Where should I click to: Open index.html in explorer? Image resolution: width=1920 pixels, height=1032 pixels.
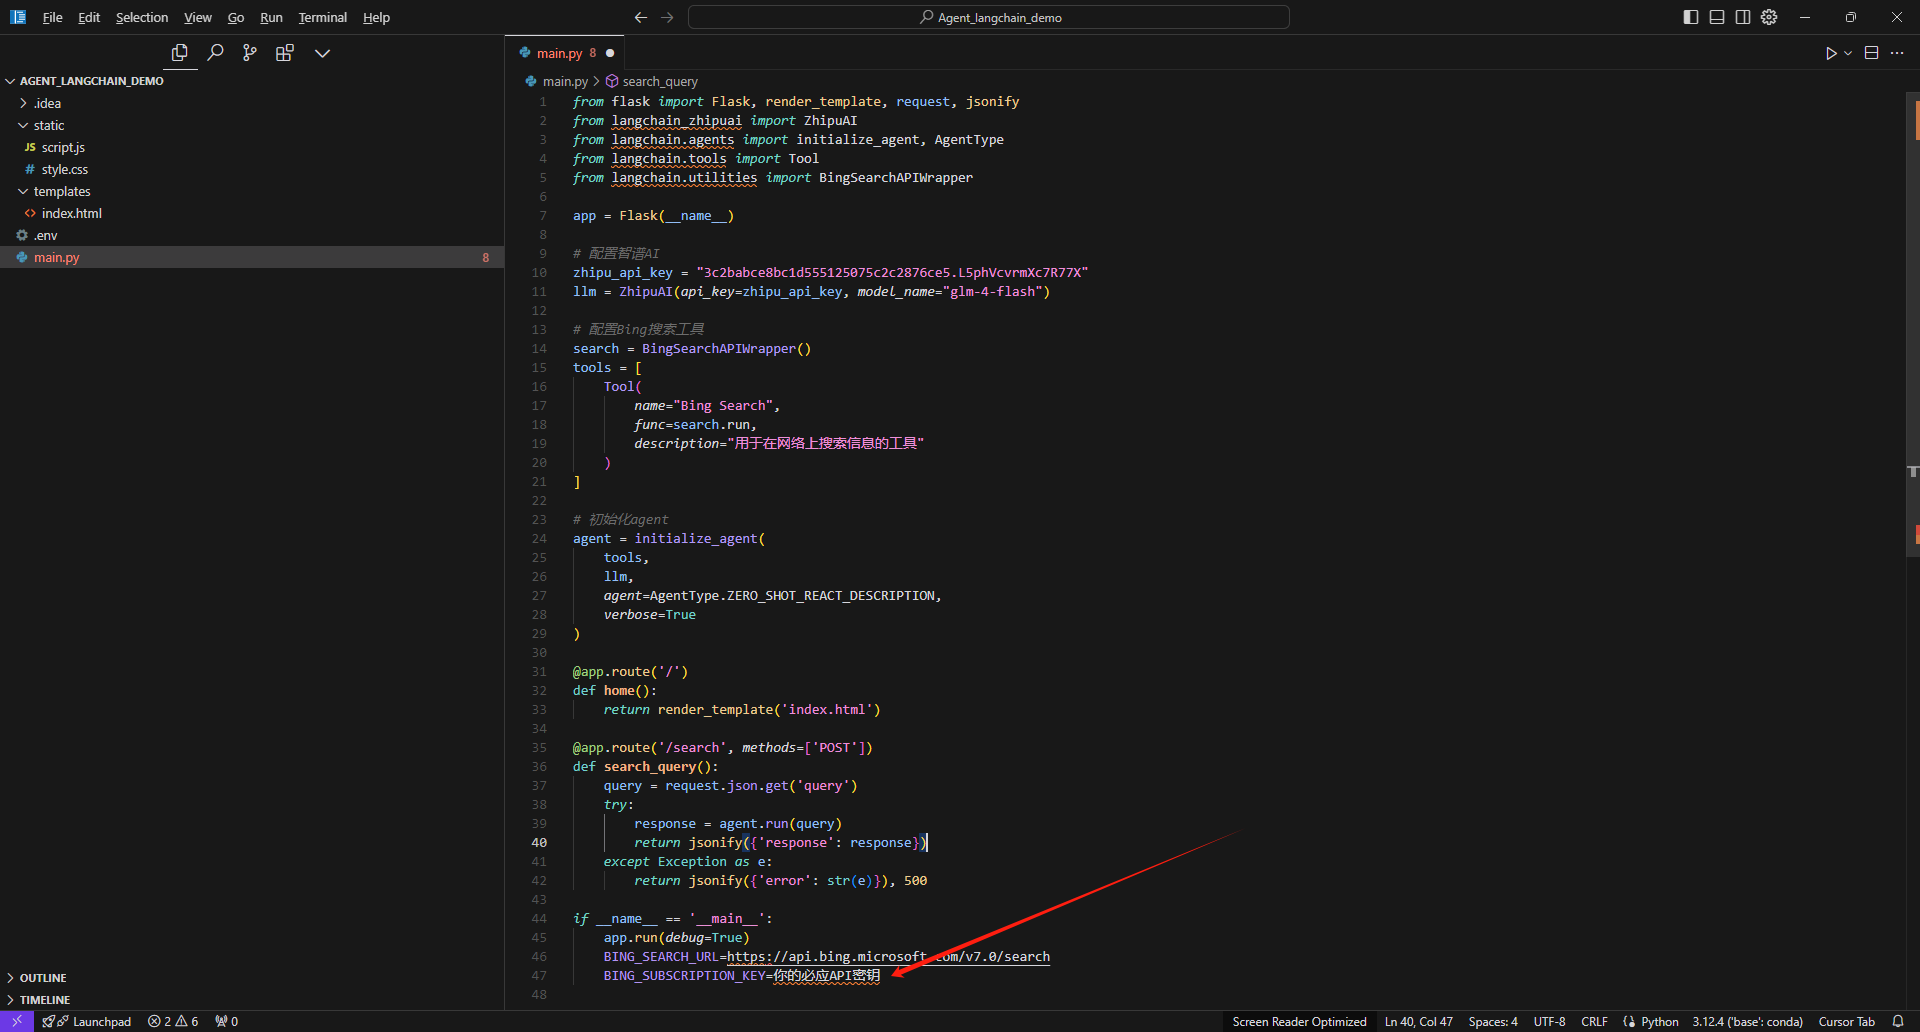coord(252,213)
